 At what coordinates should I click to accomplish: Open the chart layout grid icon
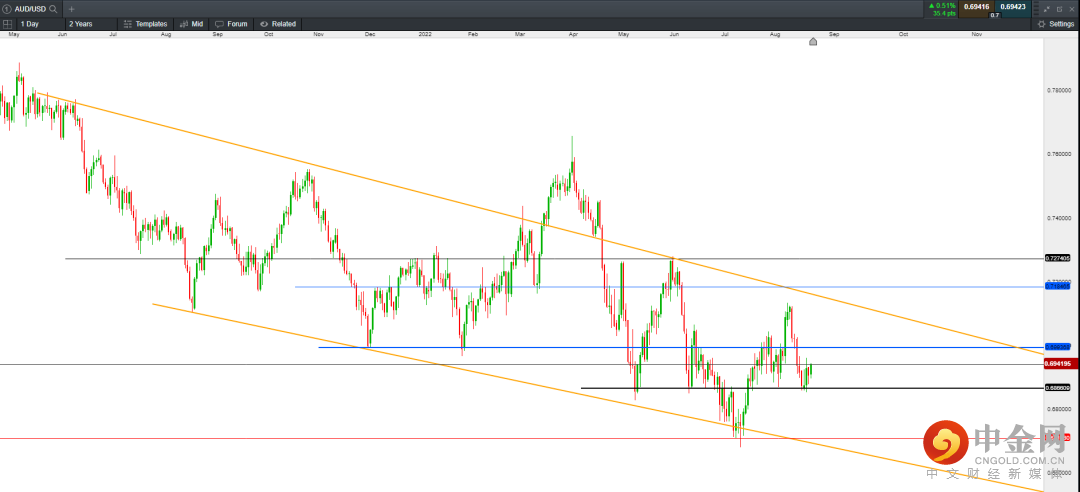[x=8, y=23]
